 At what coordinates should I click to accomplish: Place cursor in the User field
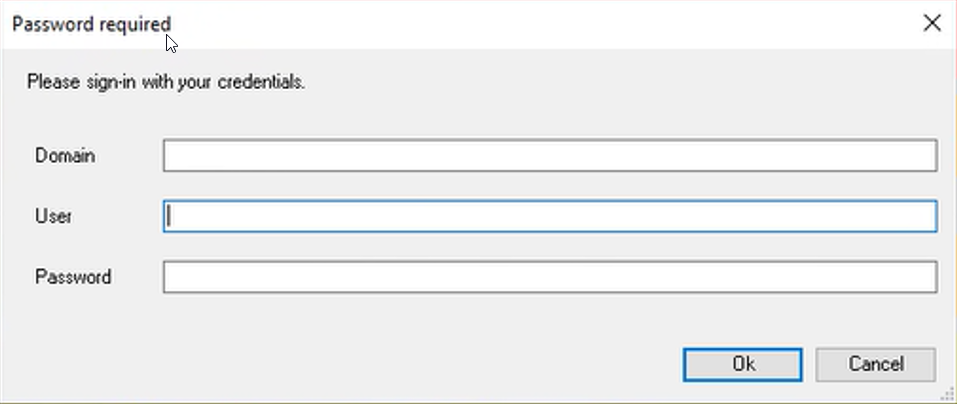(550, 216)
